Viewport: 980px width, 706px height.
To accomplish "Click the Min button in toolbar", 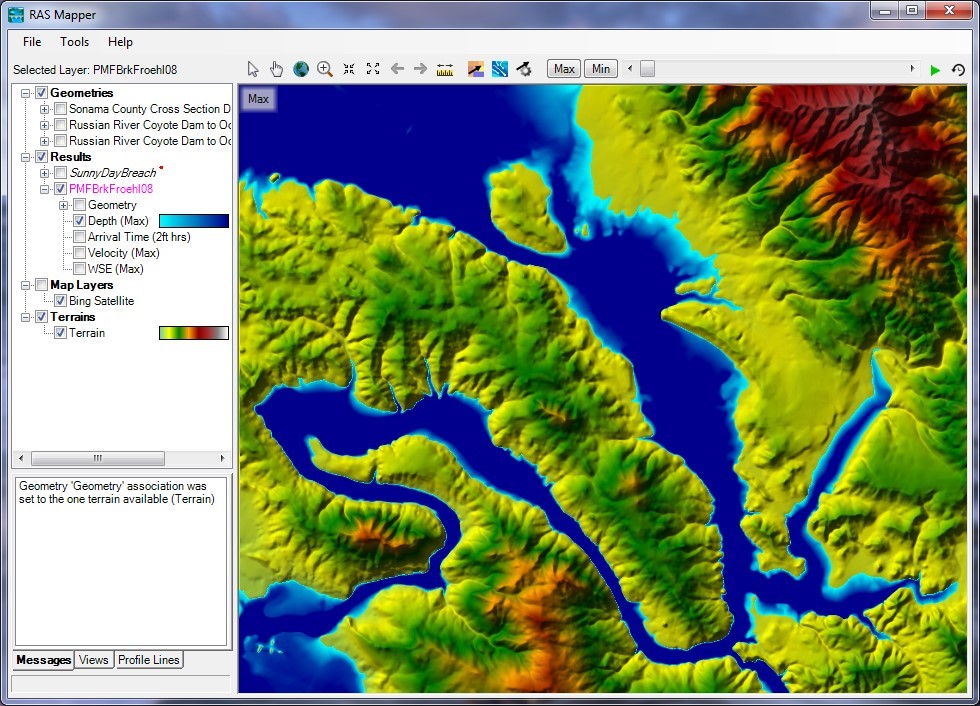I will coord(600,69).
